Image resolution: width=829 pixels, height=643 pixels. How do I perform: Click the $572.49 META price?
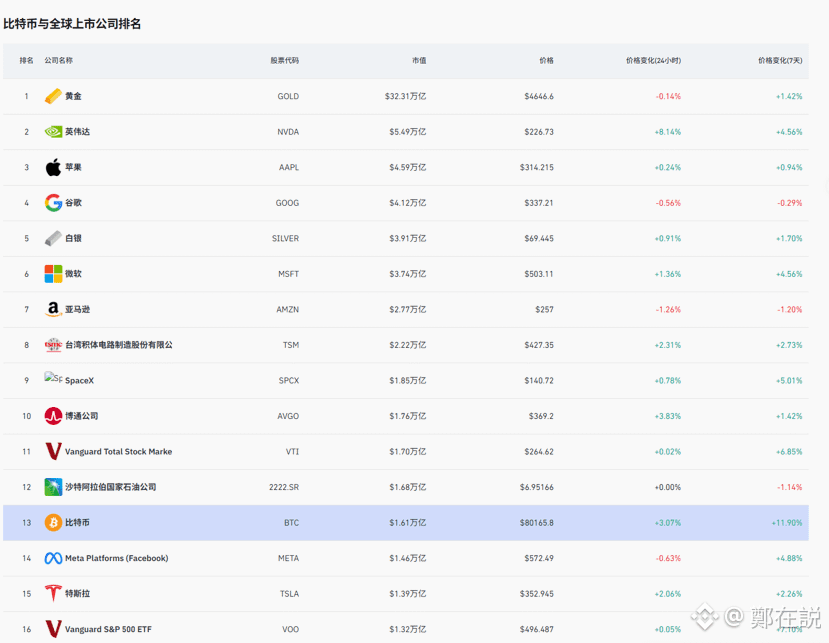(x=539, y=558)
